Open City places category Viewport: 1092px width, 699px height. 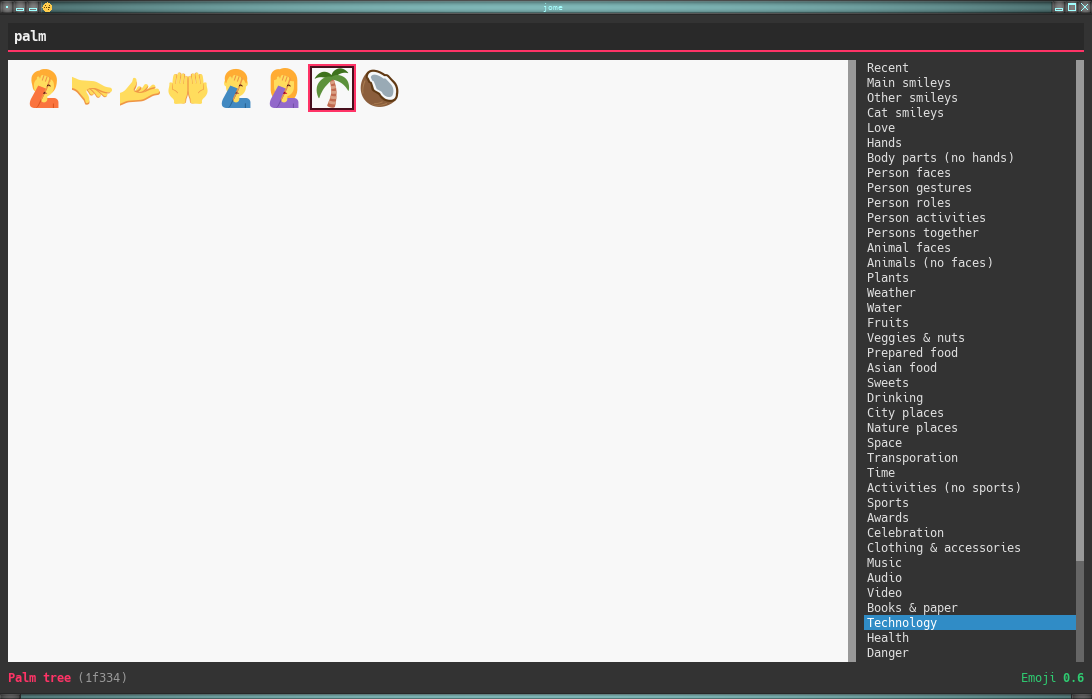point(969,412)
